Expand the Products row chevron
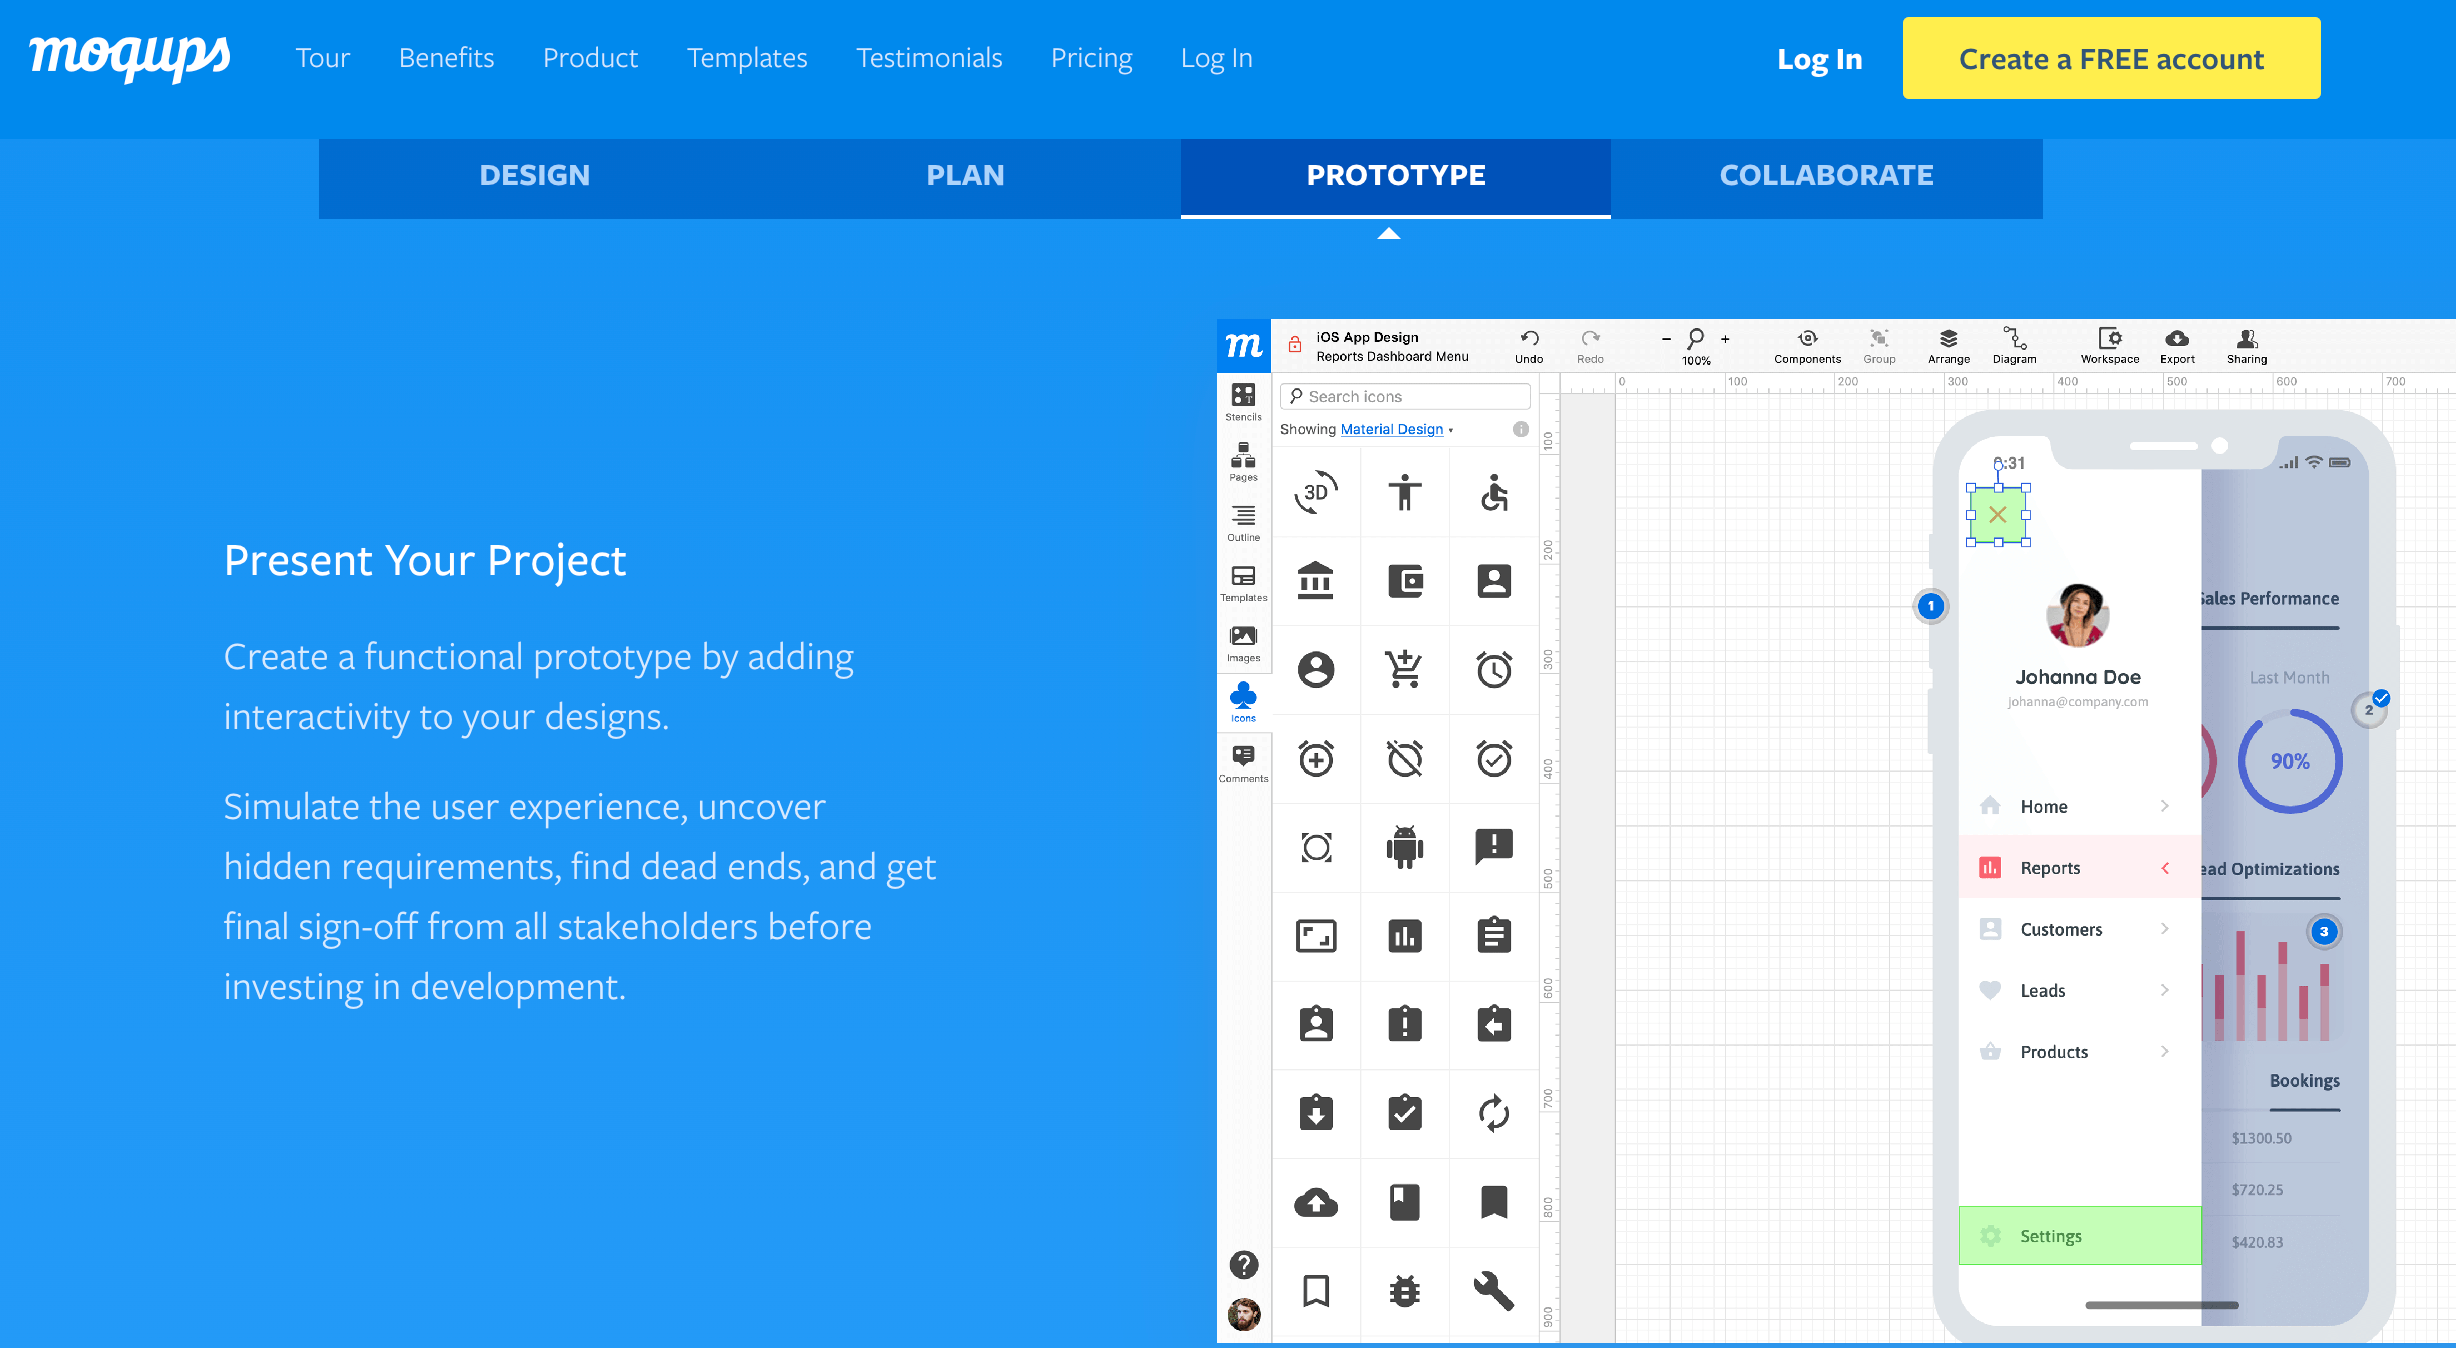The width and height of the screenshot is (2456, 1348). 2164,1051
